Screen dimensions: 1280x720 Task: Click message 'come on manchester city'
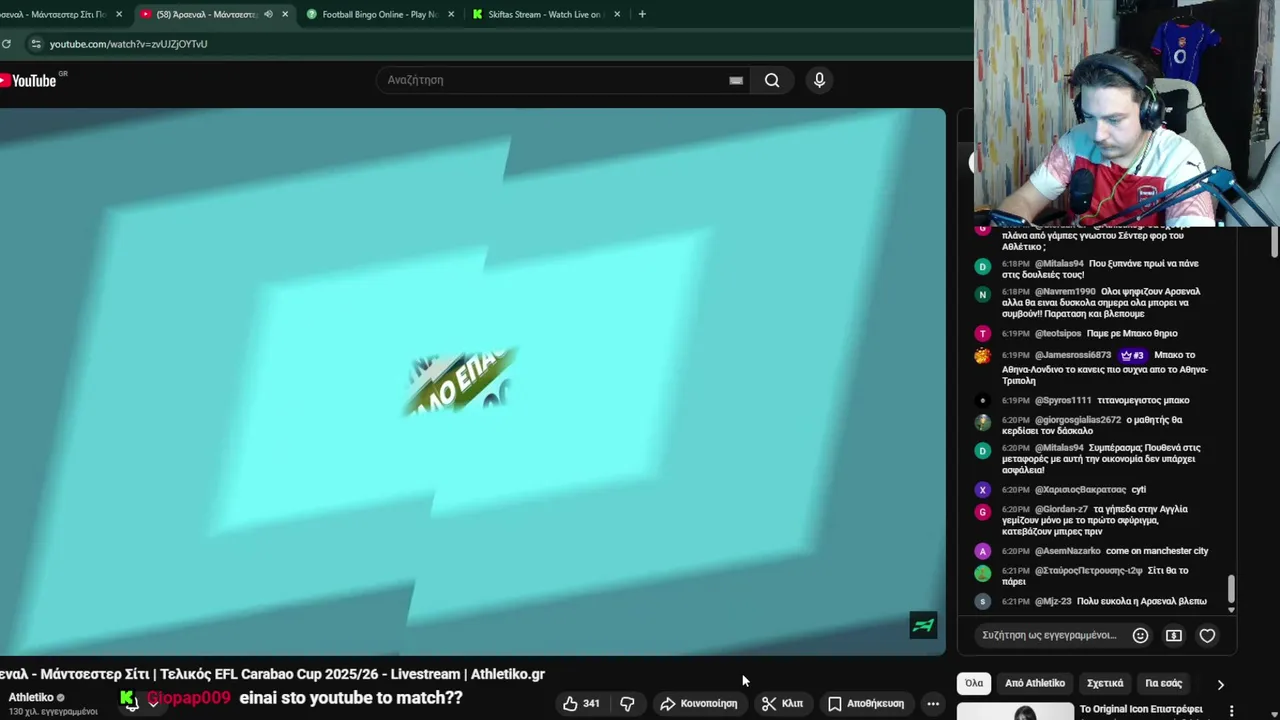pyautogui.click(x=1157, y=551)
